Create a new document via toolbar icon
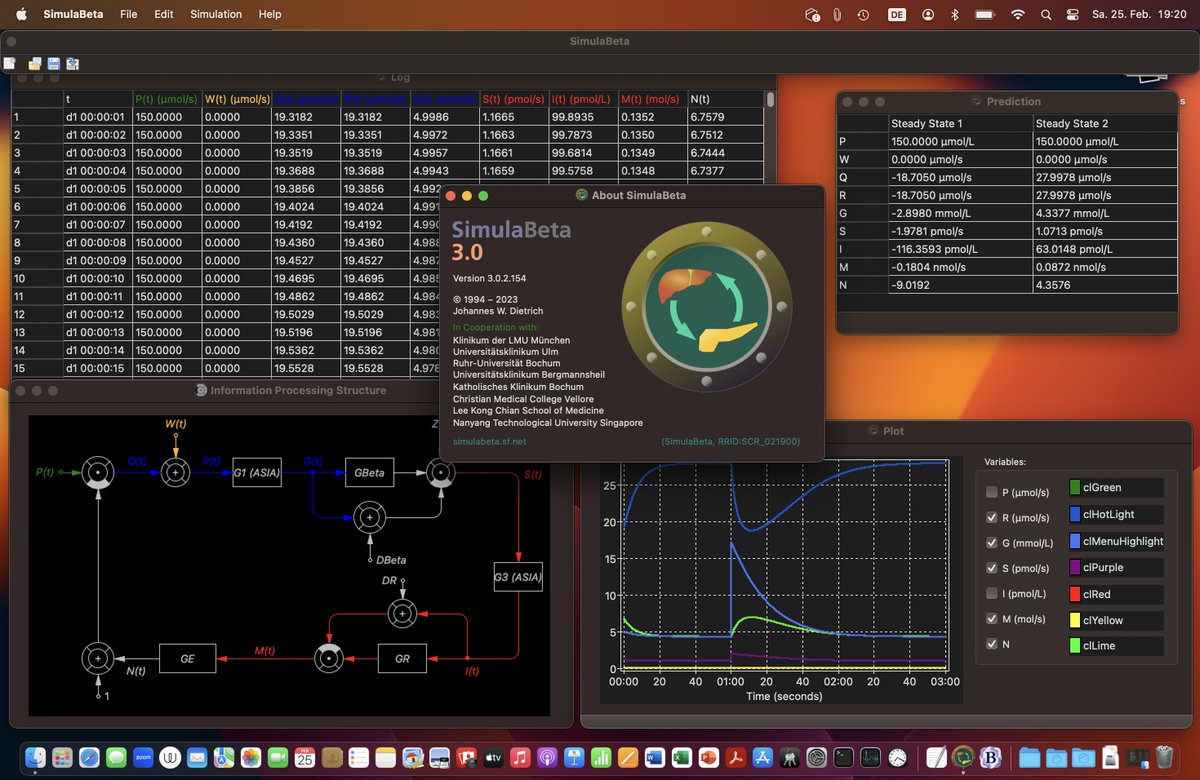The width and height of the screenshot is (1200, 780). pyautogui.click(x=9, y=63)
